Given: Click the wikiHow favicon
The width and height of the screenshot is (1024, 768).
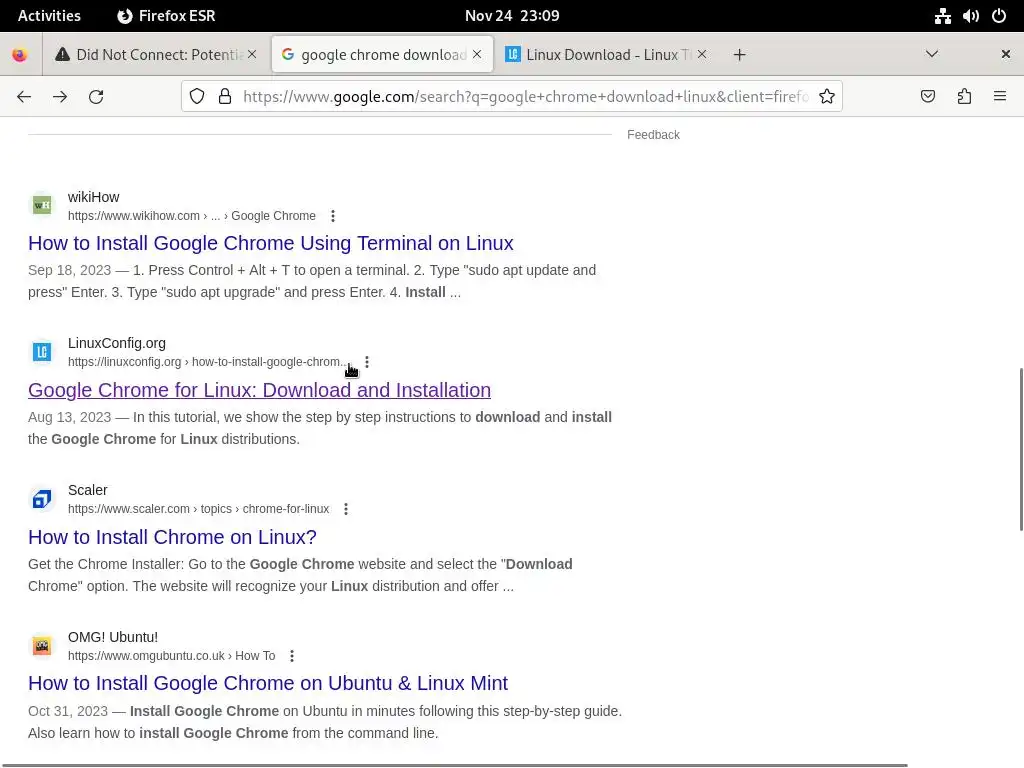Looking at the screenshot, I should tap(42, 205).
